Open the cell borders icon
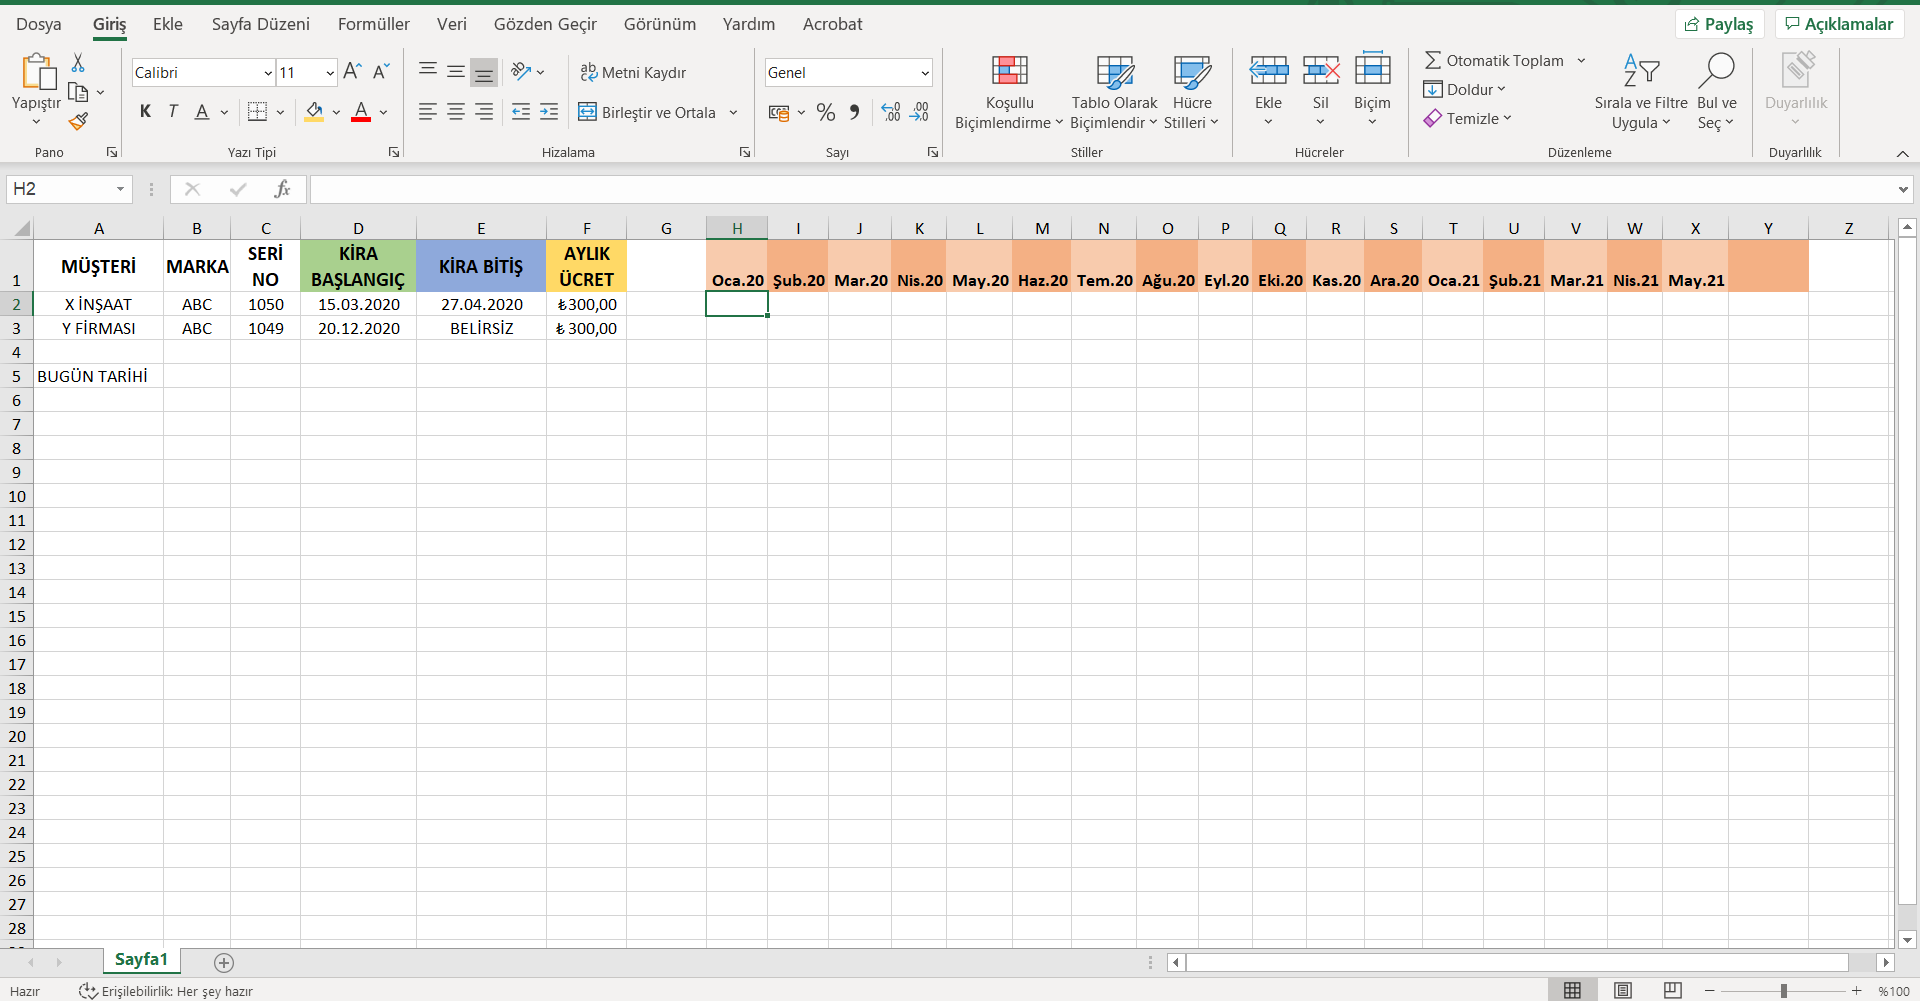This screenshot has width=1920, height=1001. pos(258,112)
